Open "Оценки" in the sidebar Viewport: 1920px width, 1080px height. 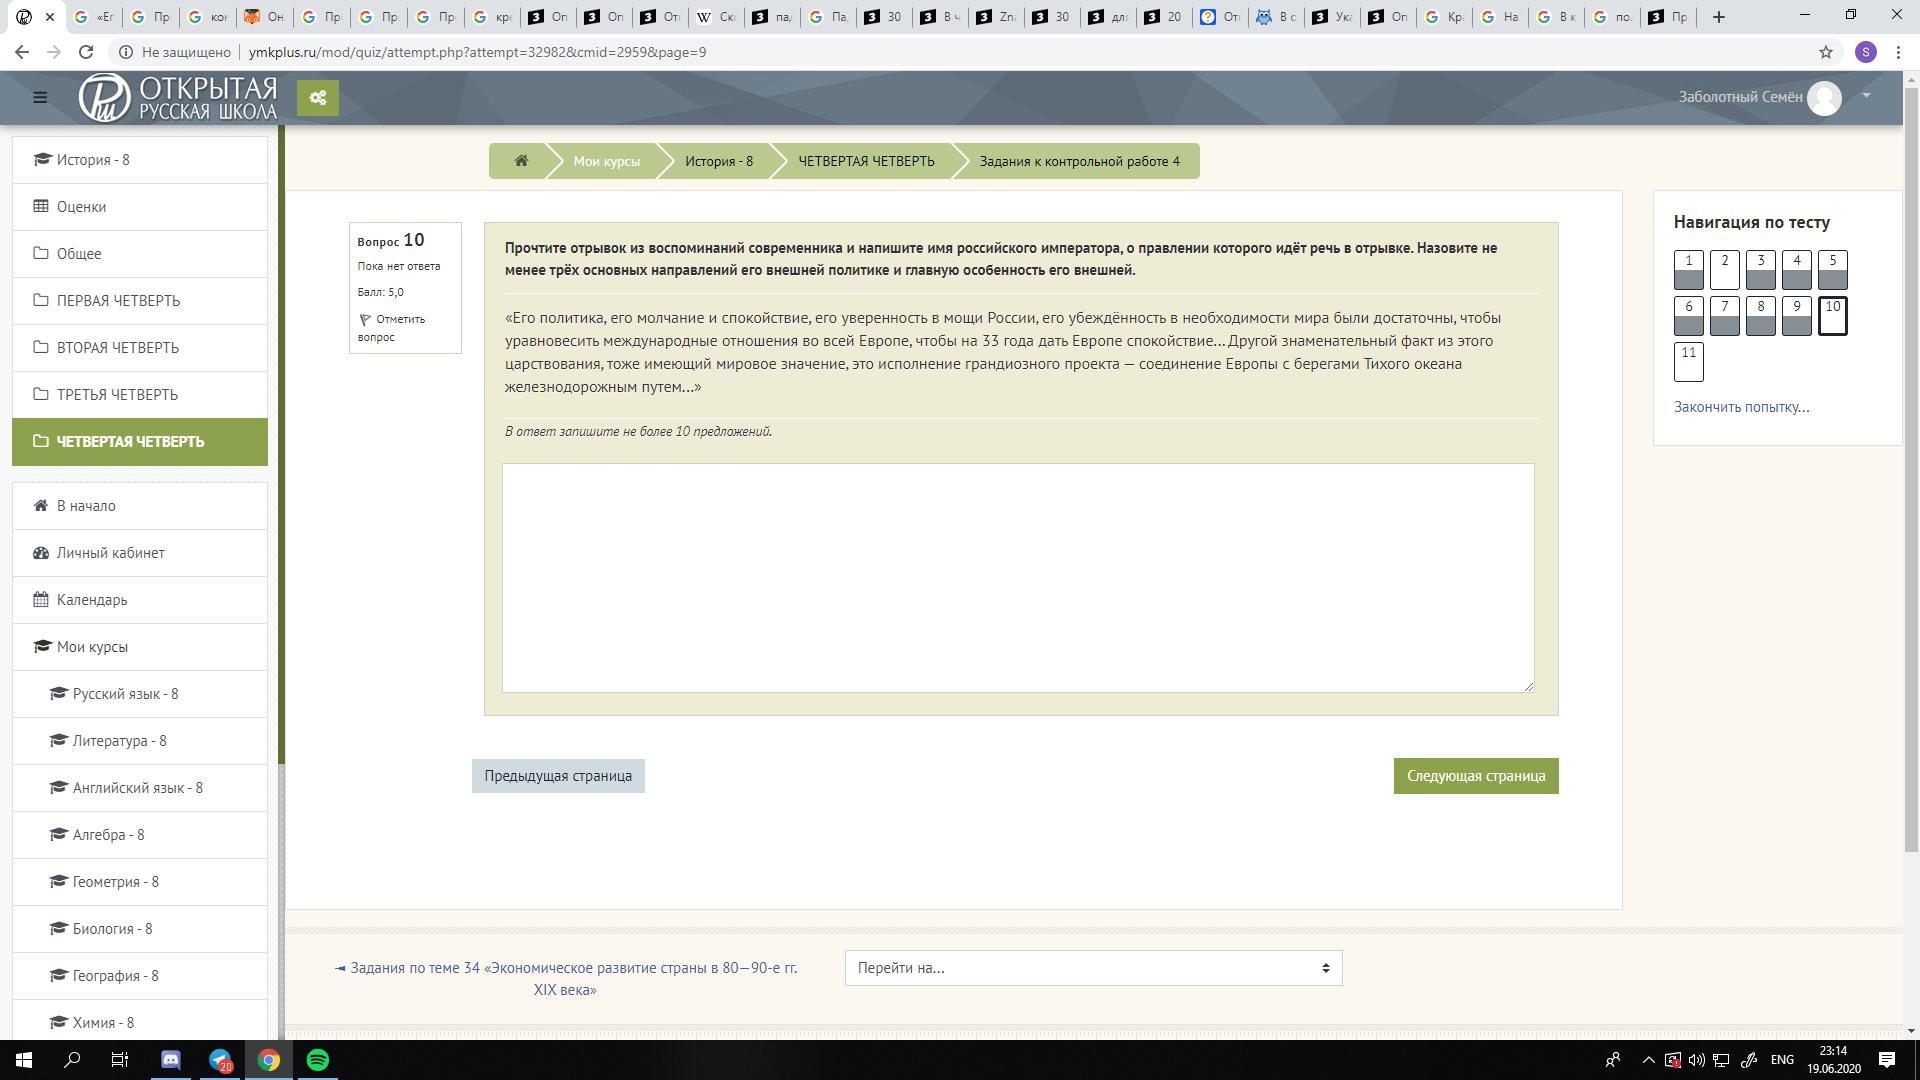81,207
